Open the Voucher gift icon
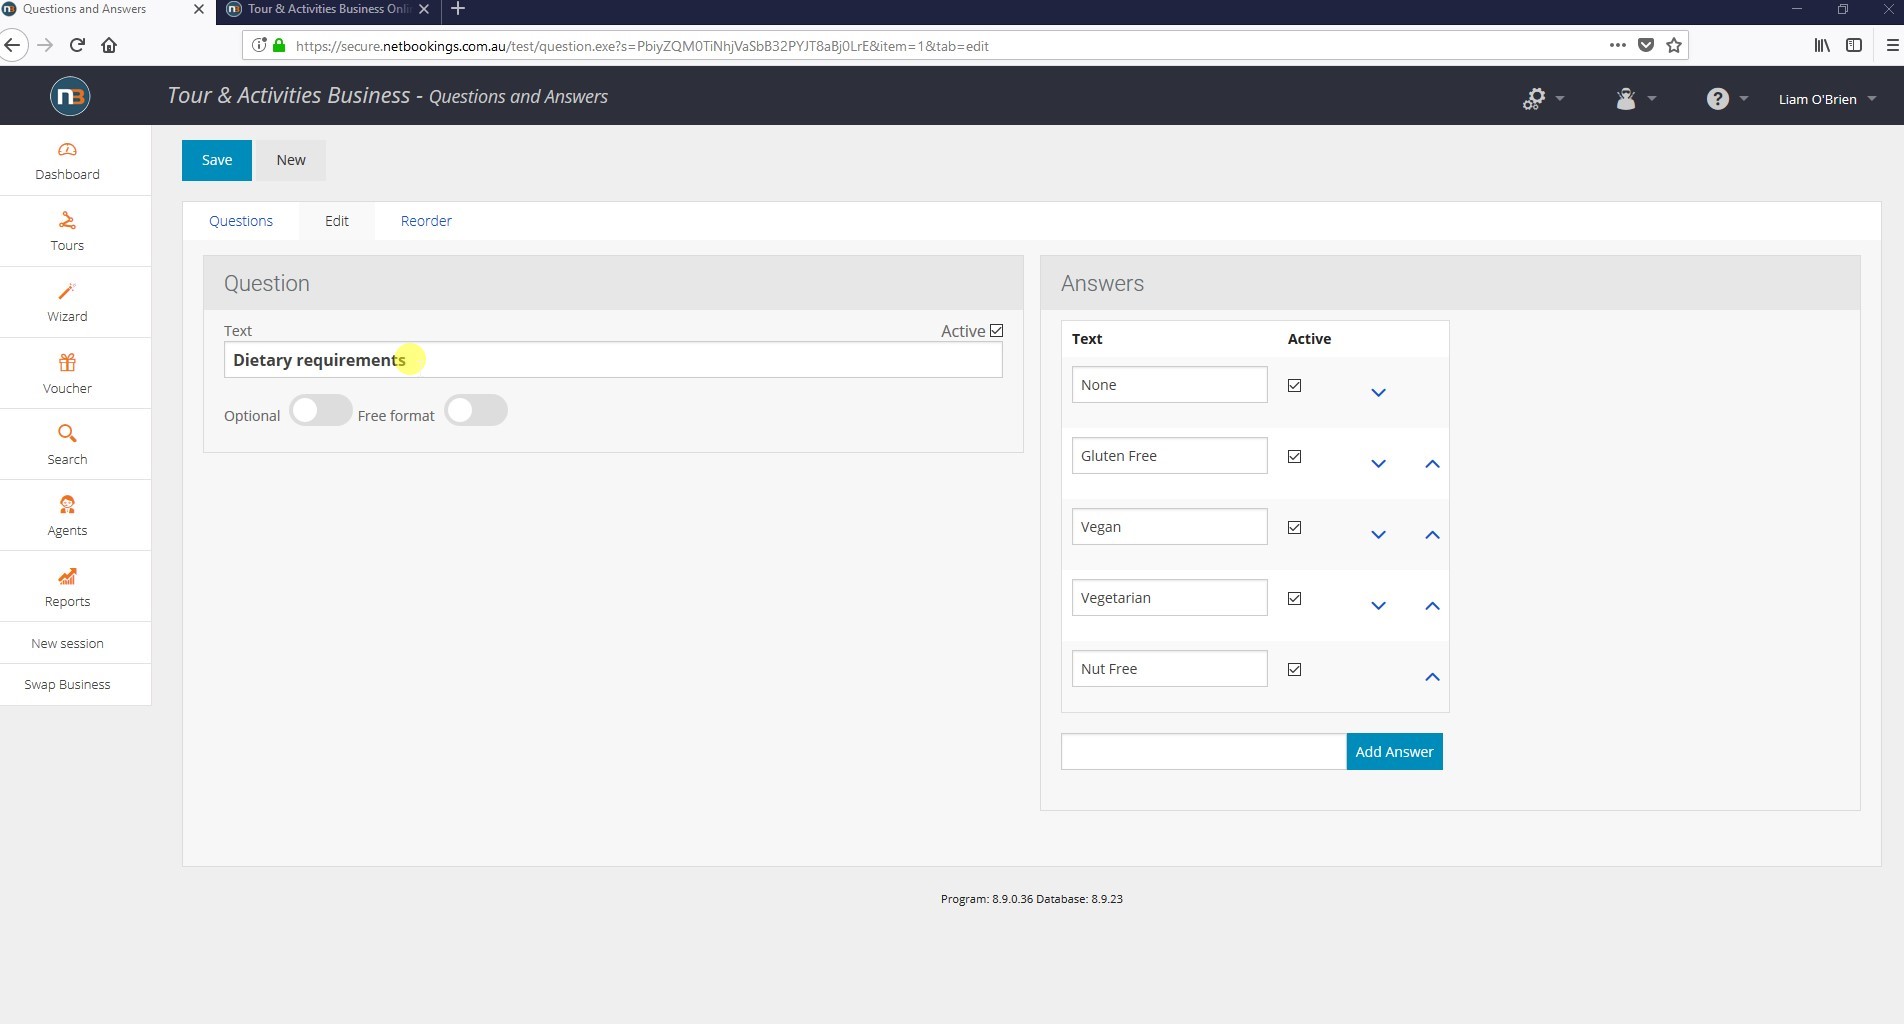This screenshot has height=1024, width=1904. click(x=67, y=363)
